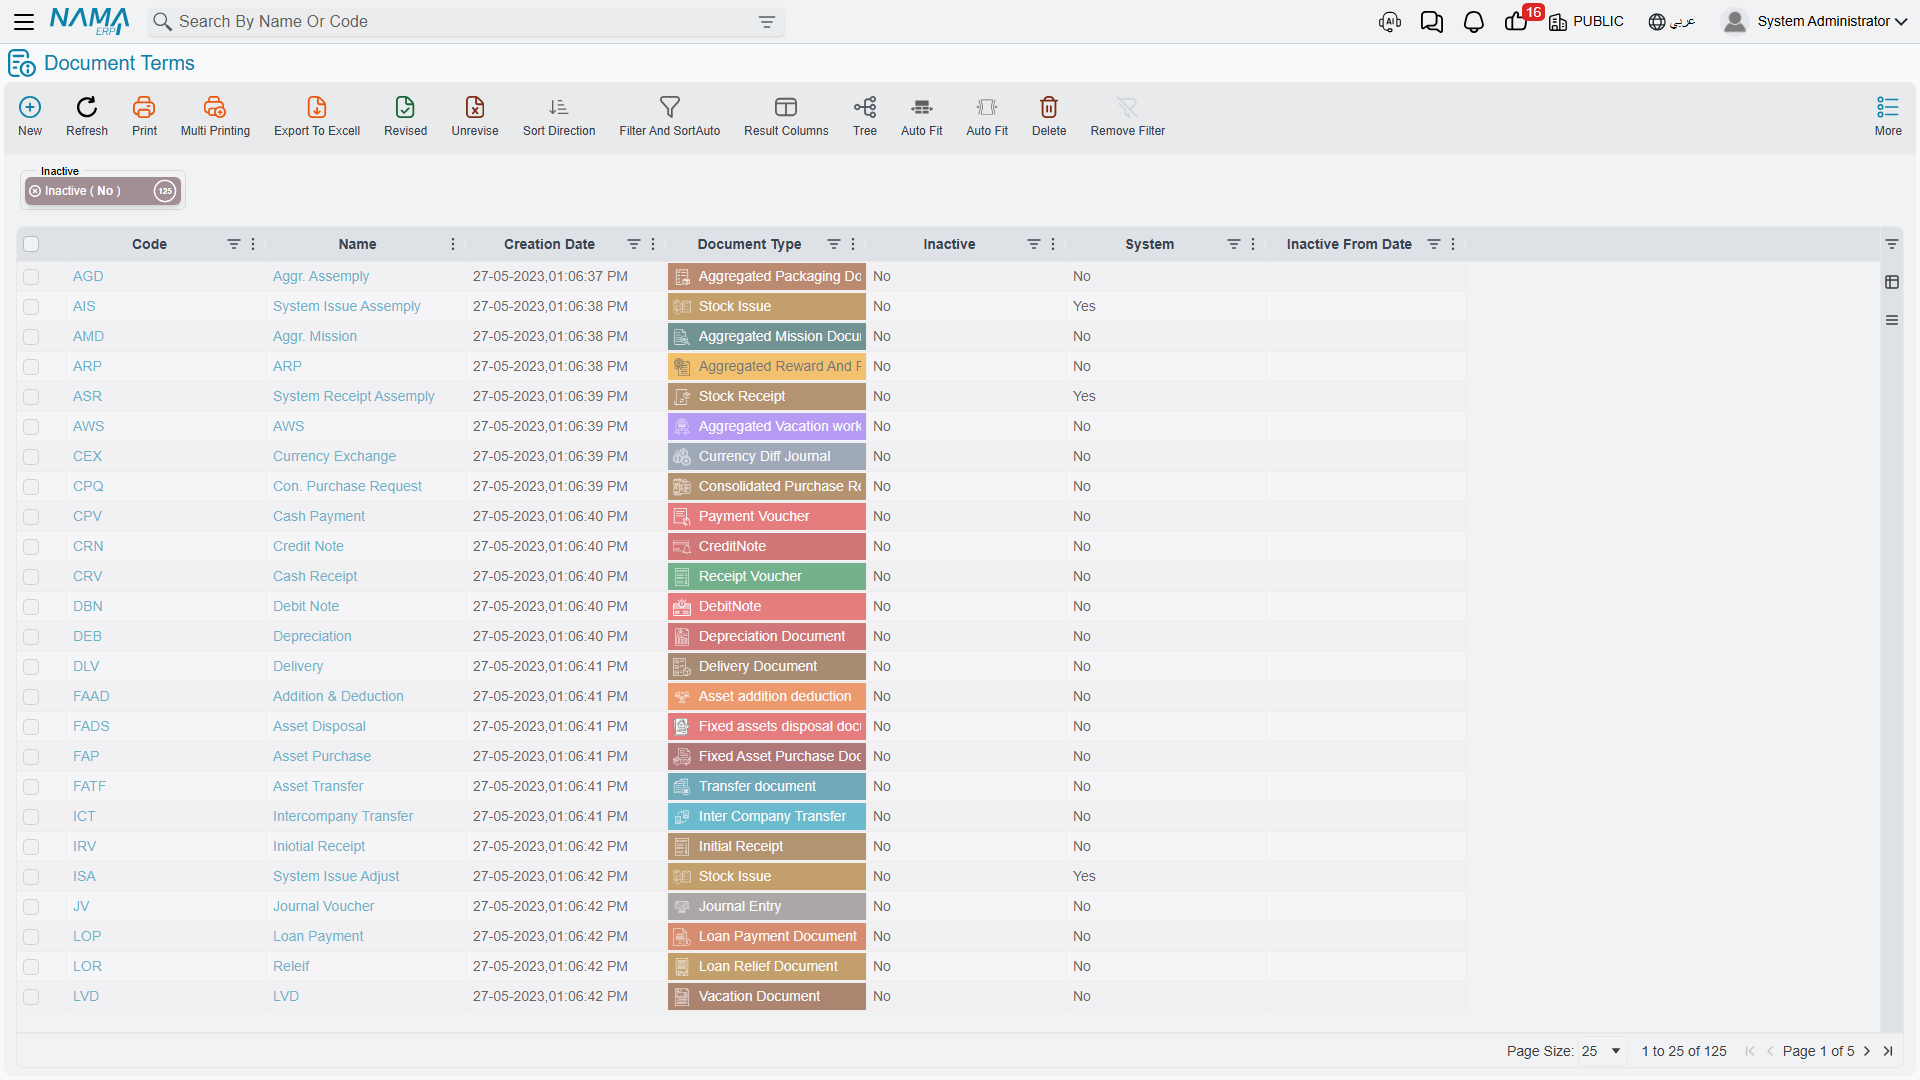Click the Payment Voucher colored type cell
This screenshot has width=1920, height=1080.
pyautogui.click(x=766, y=516)
